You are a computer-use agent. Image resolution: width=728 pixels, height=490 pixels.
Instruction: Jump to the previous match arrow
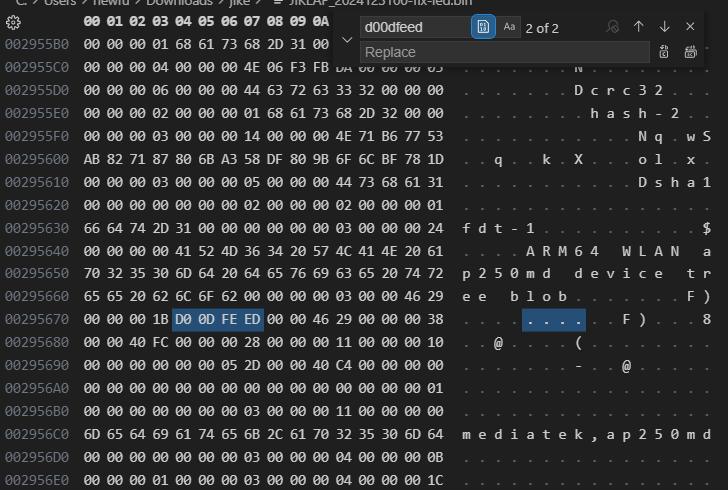pyautogui.click(x=639, y=27)
